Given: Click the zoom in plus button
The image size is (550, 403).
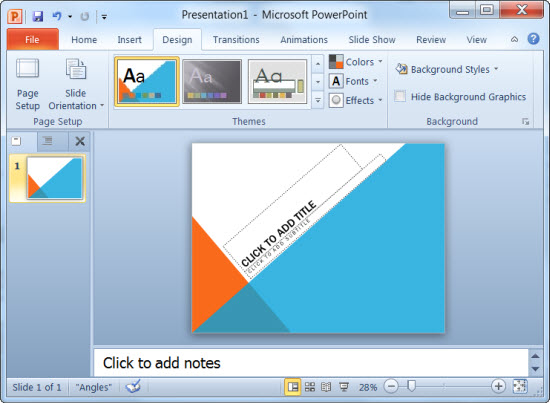Looking at the screenshot, I should (x=498, y=386).
